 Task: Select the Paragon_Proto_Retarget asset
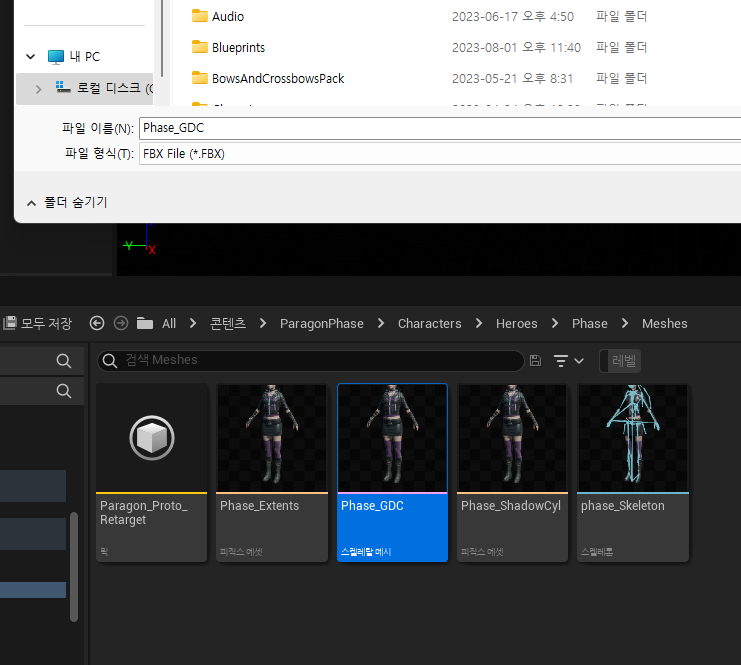click(x=152, y=473)
